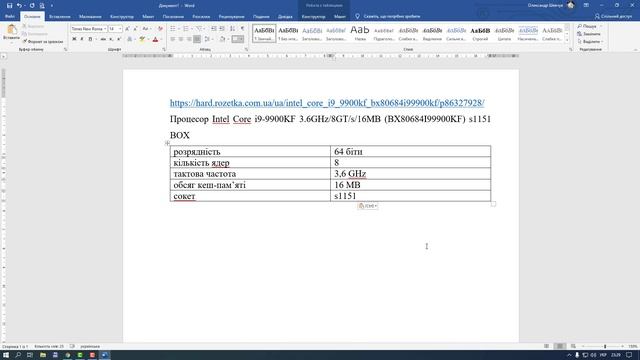Toggle underline formatting
Image resolution: width=640 pixels, height=360 pixels.
(90, 39)
